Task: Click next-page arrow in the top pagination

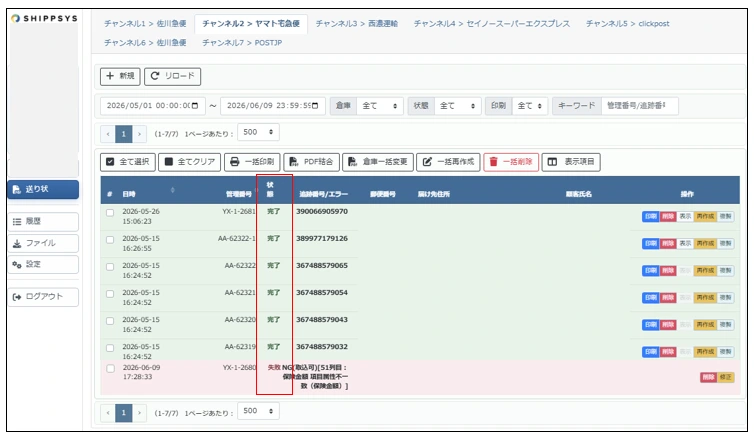Action: (x=139, y=134)
